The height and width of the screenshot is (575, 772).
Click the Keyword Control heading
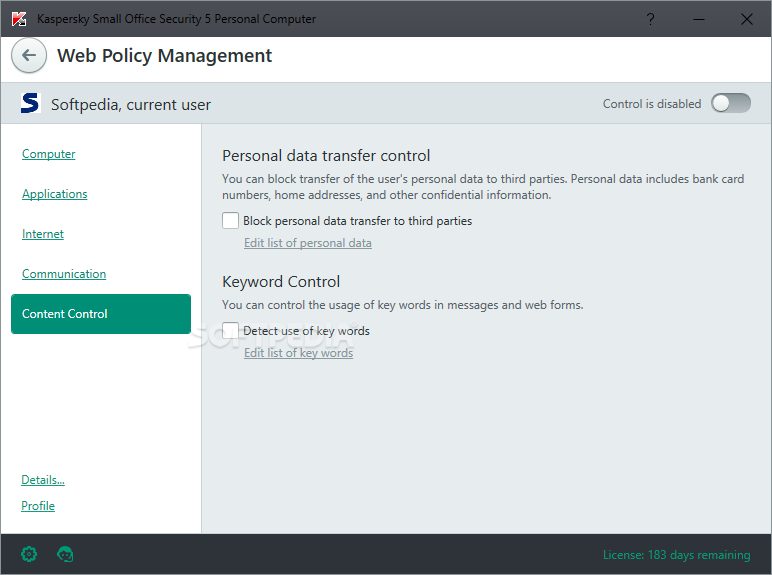coord(281,282)
